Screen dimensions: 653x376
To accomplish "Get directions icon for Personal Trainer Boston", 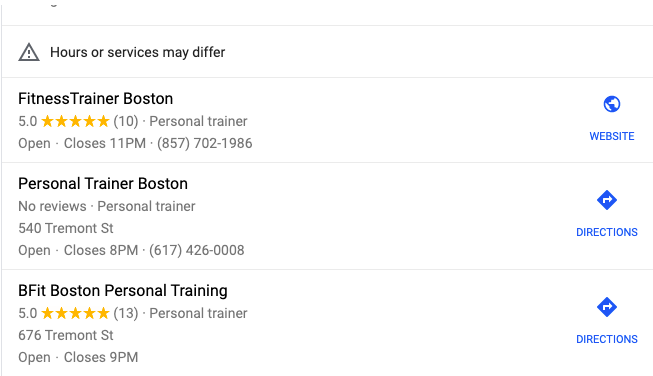I will coord(607,200).
